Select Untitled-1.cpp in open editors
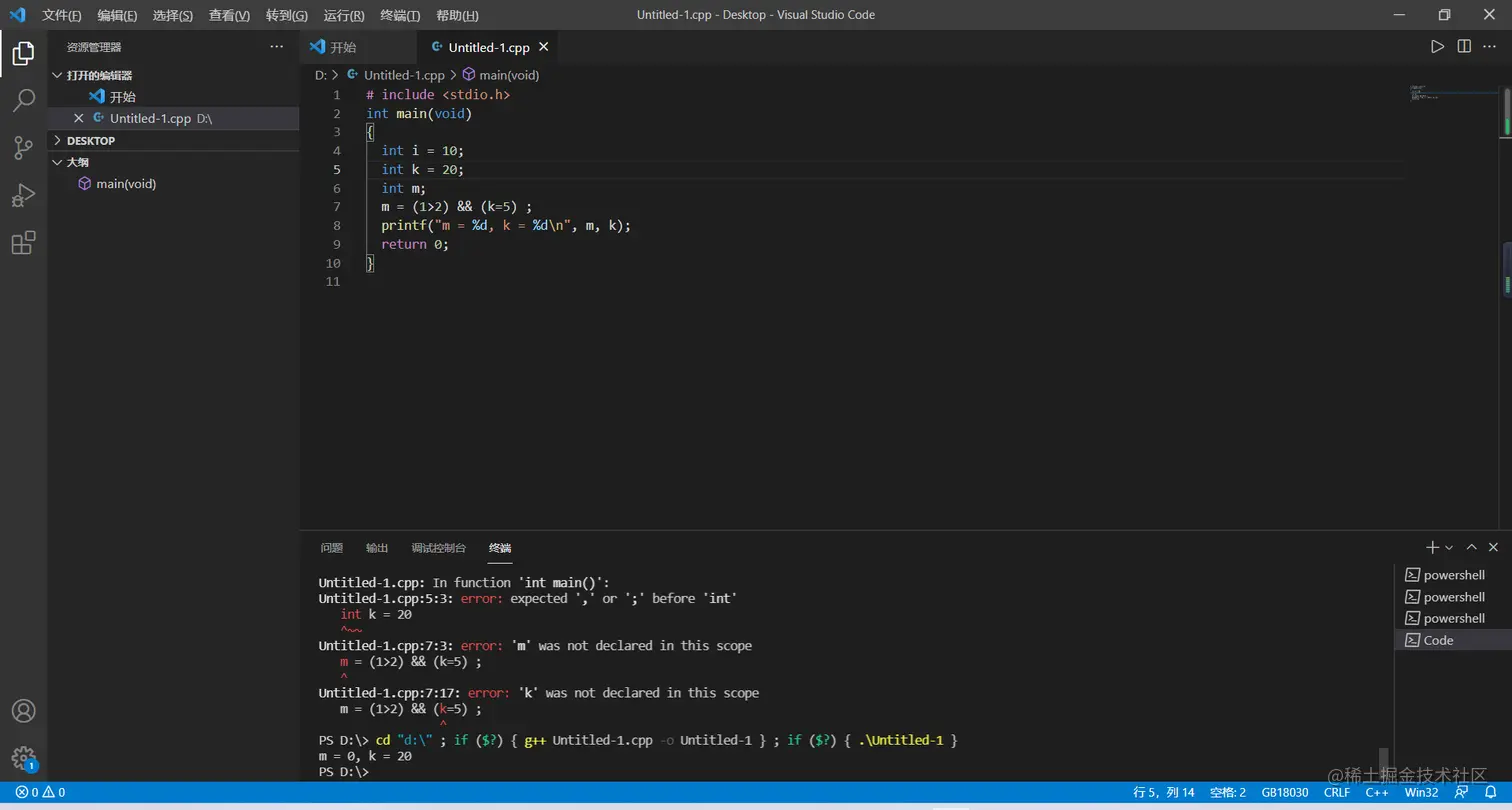 pos(173,118)
